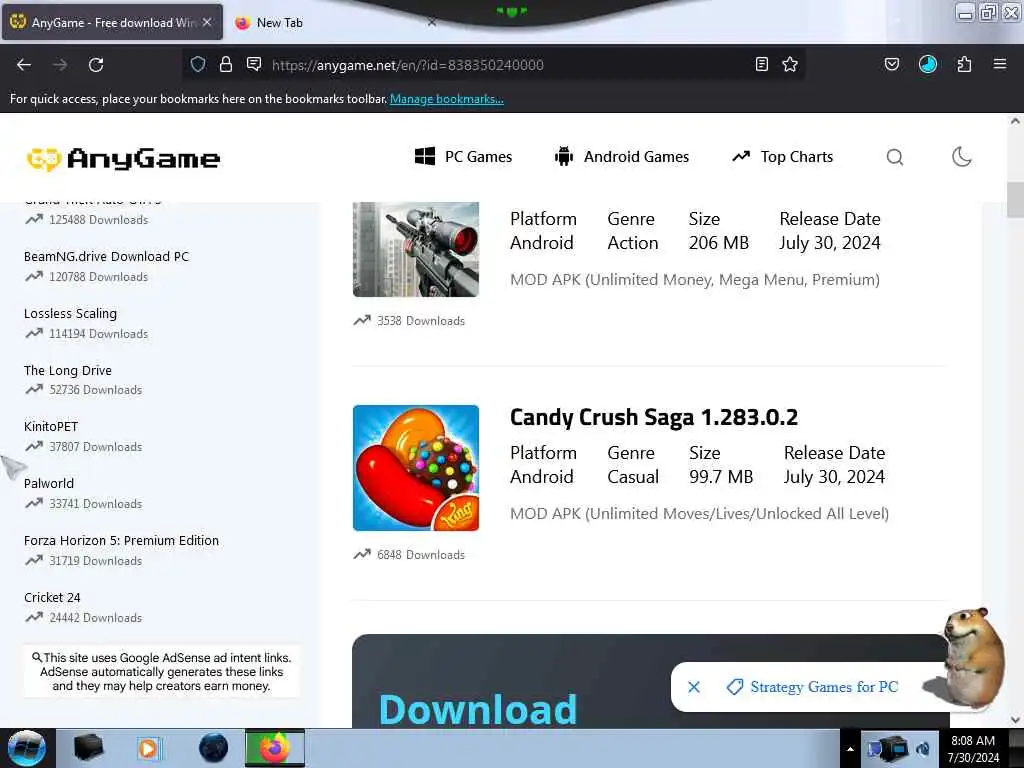This screenshot has height=768, width=1024.
Task: Open the Firefox account circle icon
Action: point(928,64)
